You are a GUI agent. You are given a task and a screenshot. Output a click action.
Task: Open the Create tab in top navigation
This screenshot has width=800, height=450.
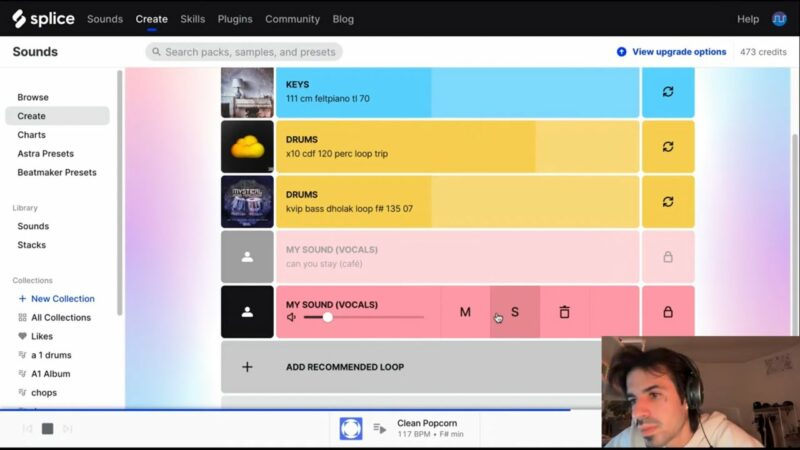152,19
